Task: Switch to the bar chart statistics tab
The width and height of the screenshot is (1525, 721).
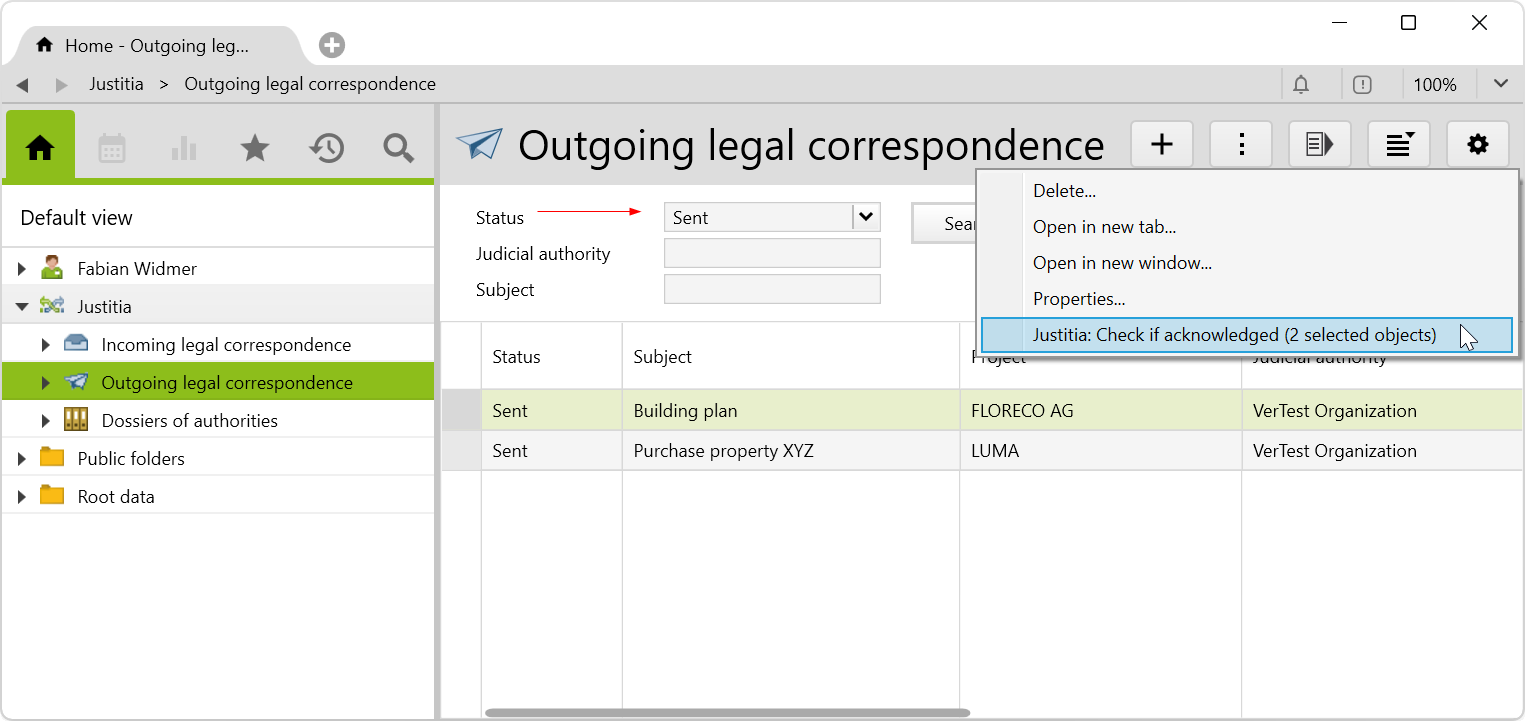Action: click(184, 148)
